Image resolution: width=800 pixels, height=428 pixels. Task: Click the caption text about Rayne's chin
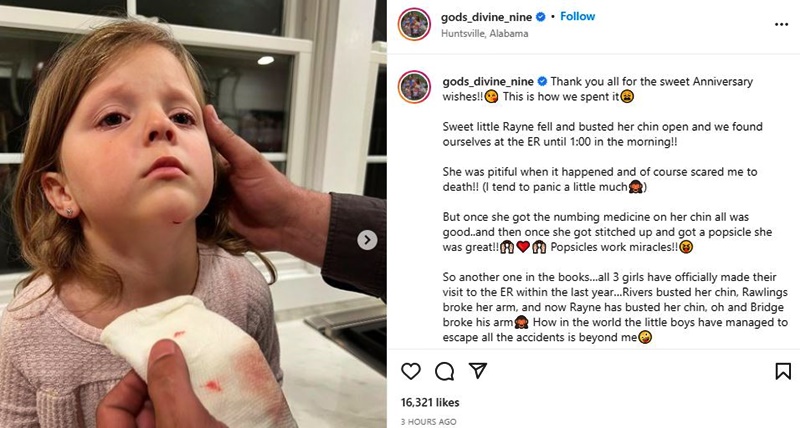point(603,134)
